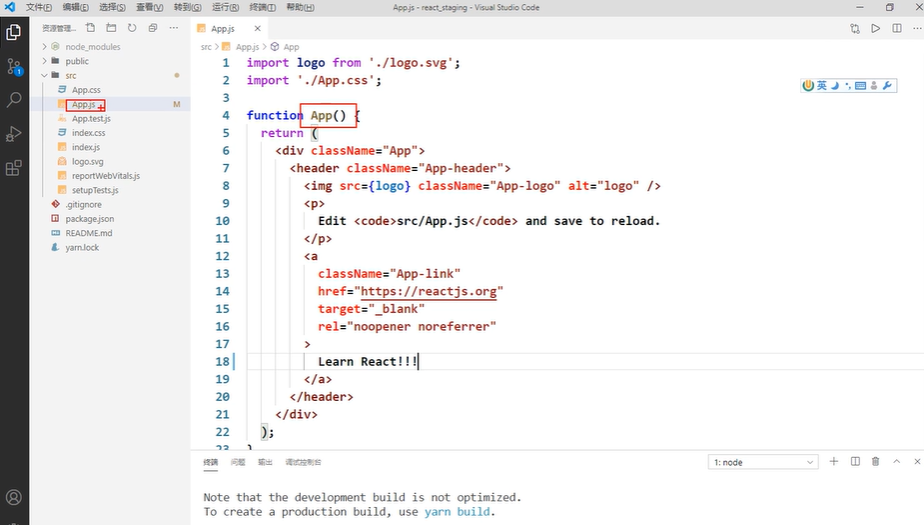Open the Accounts menu icon
The height and width of the screenshot is (525, 924).
[14, 497]
